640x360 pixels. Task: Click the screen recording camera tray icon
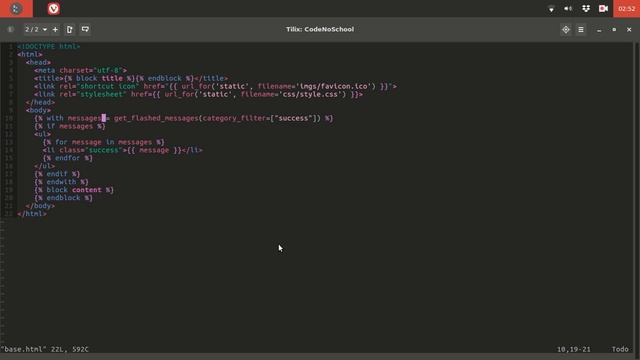point(603,9)
